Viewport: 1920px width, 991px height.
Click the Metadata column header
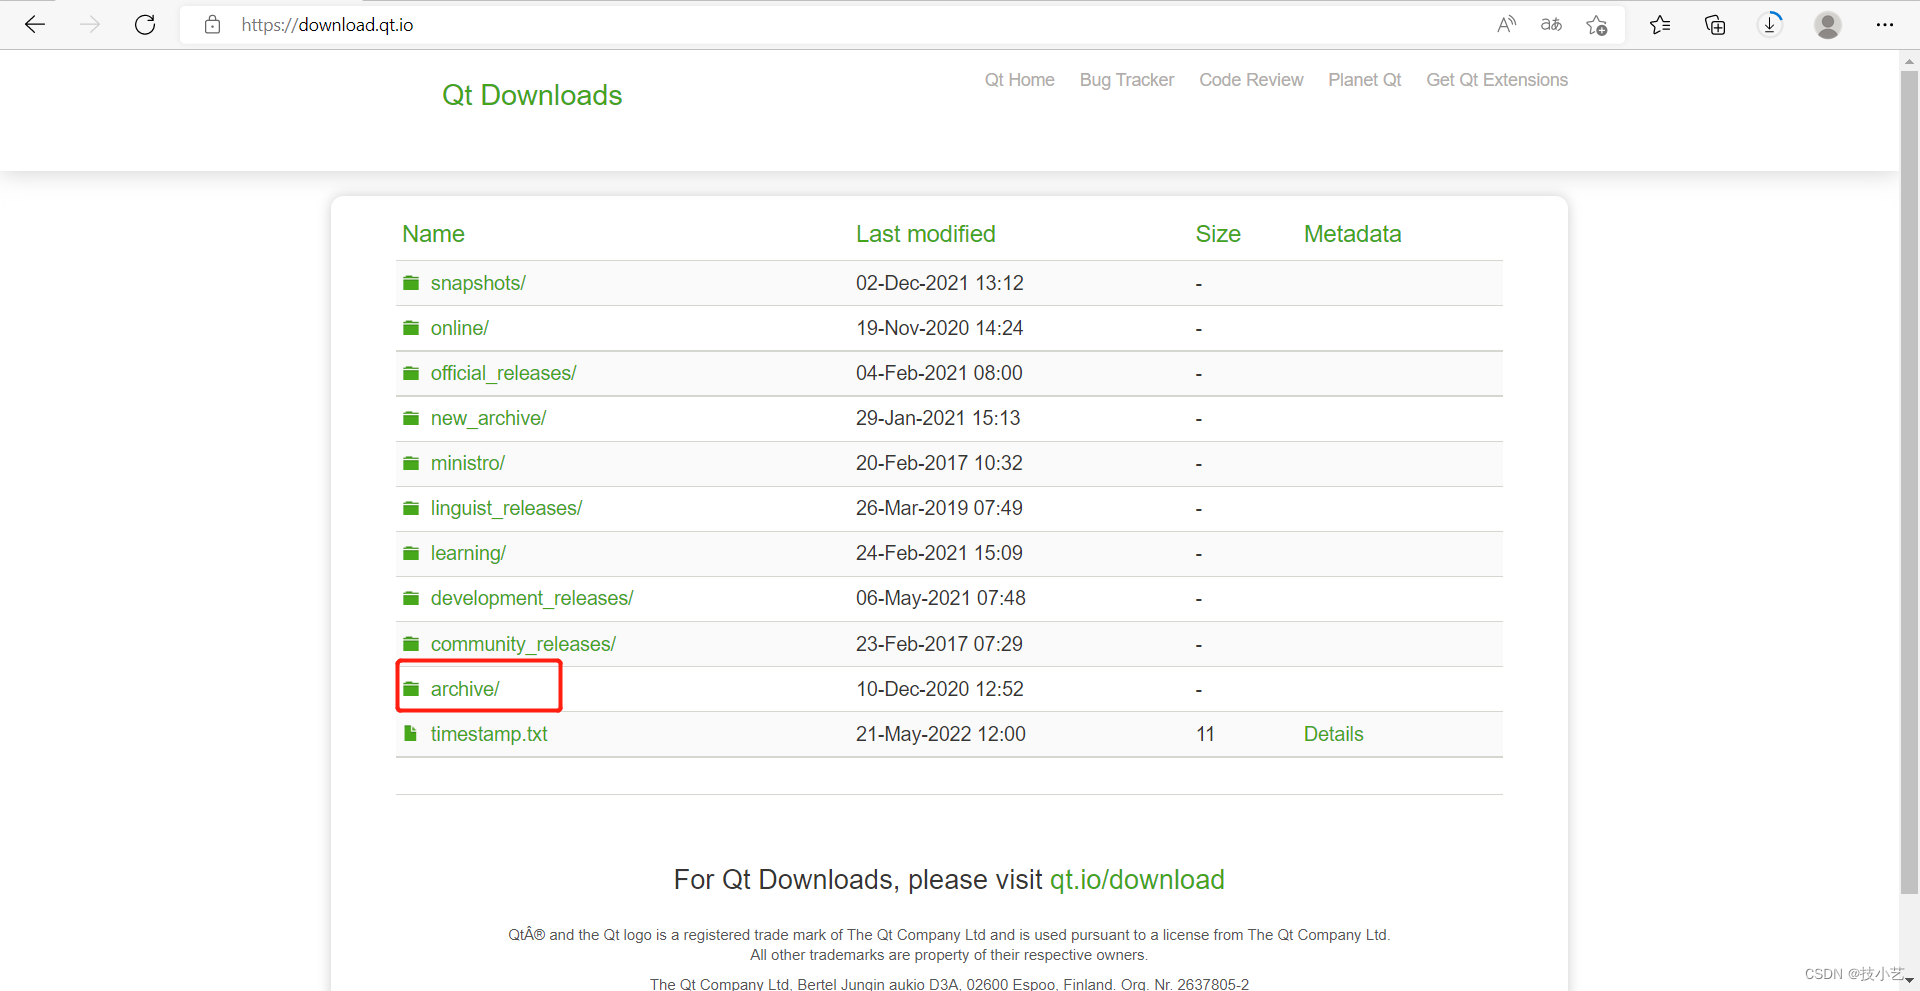click(1352, 234)
